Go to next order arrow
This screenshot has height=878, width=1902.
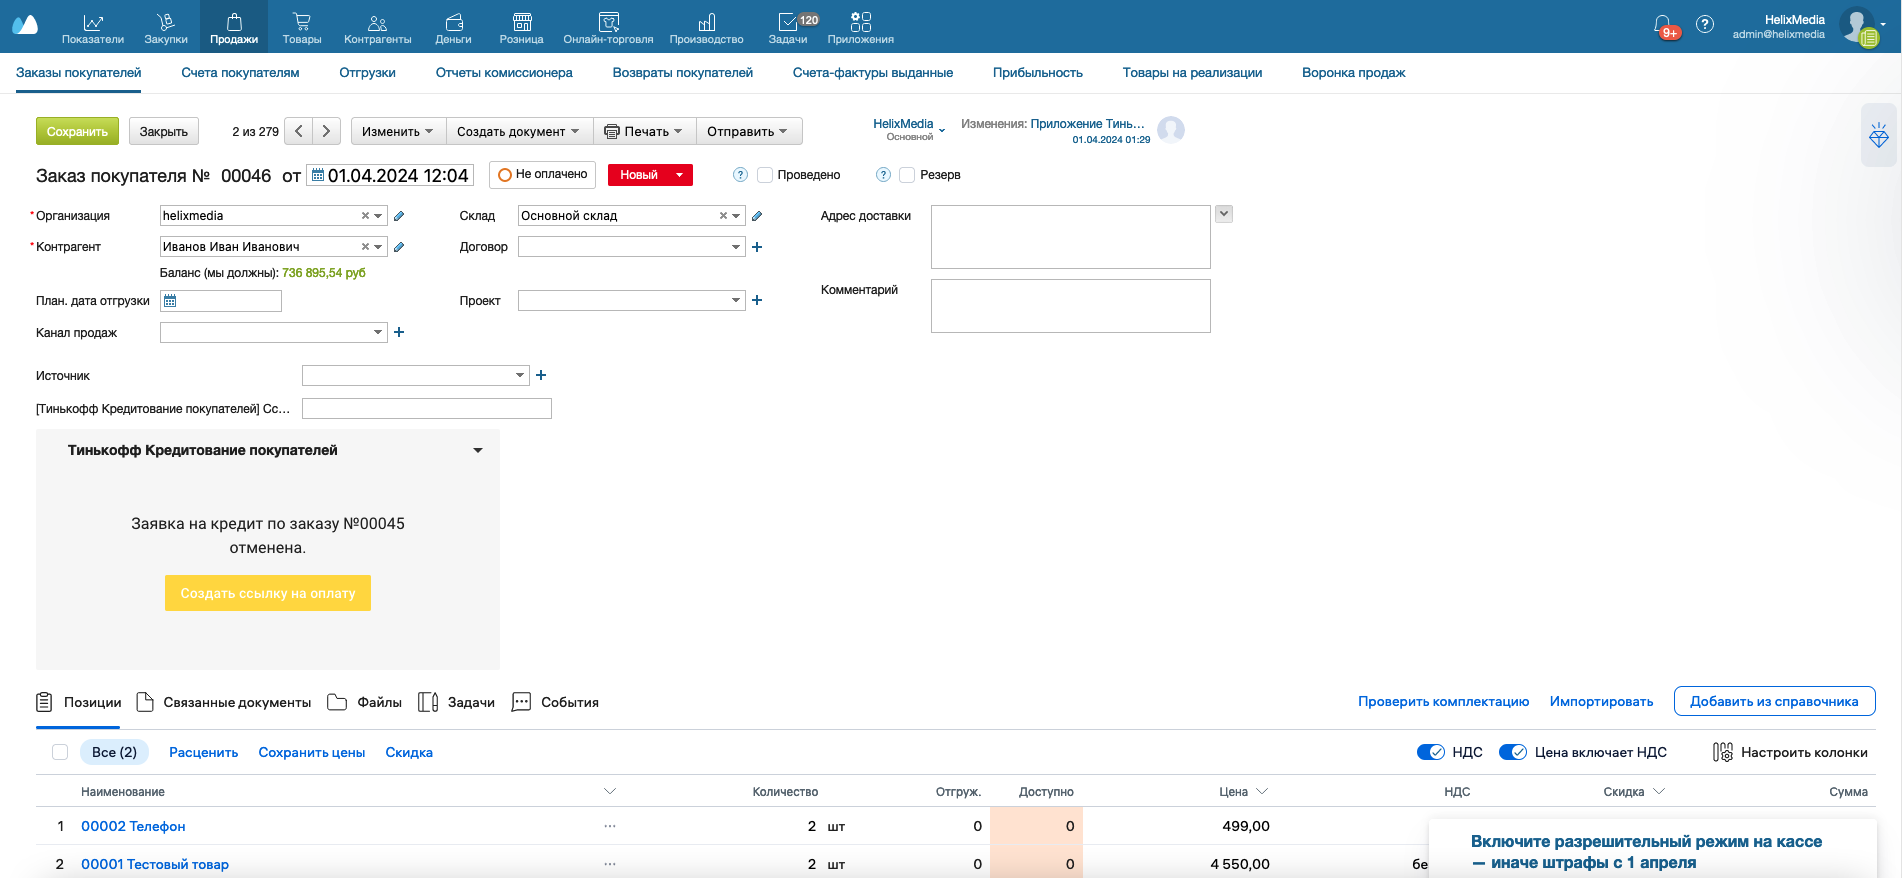(326, 131)
